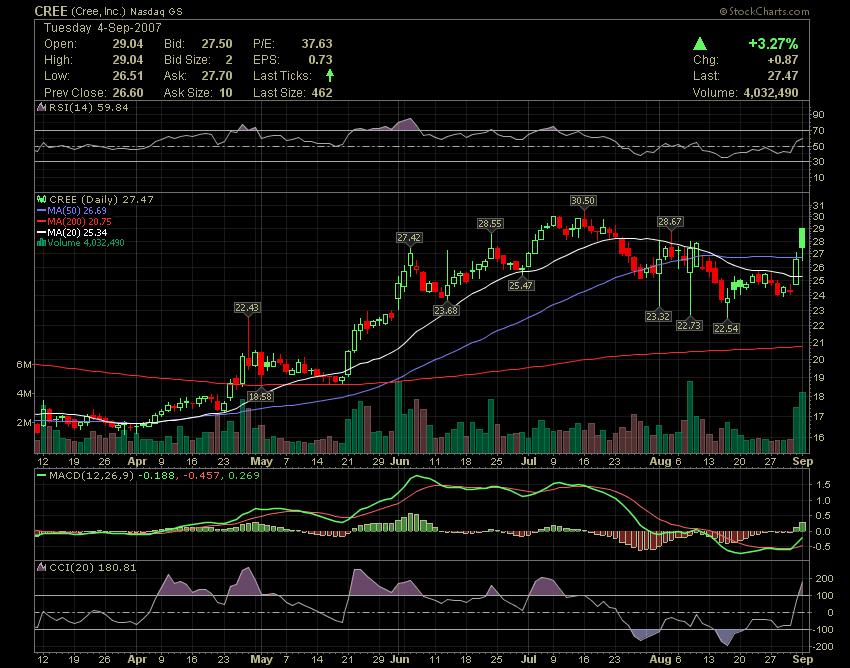Click the tall green last candlestick
This screenshot has width=850, height=668.
click(x=802, y=239)
